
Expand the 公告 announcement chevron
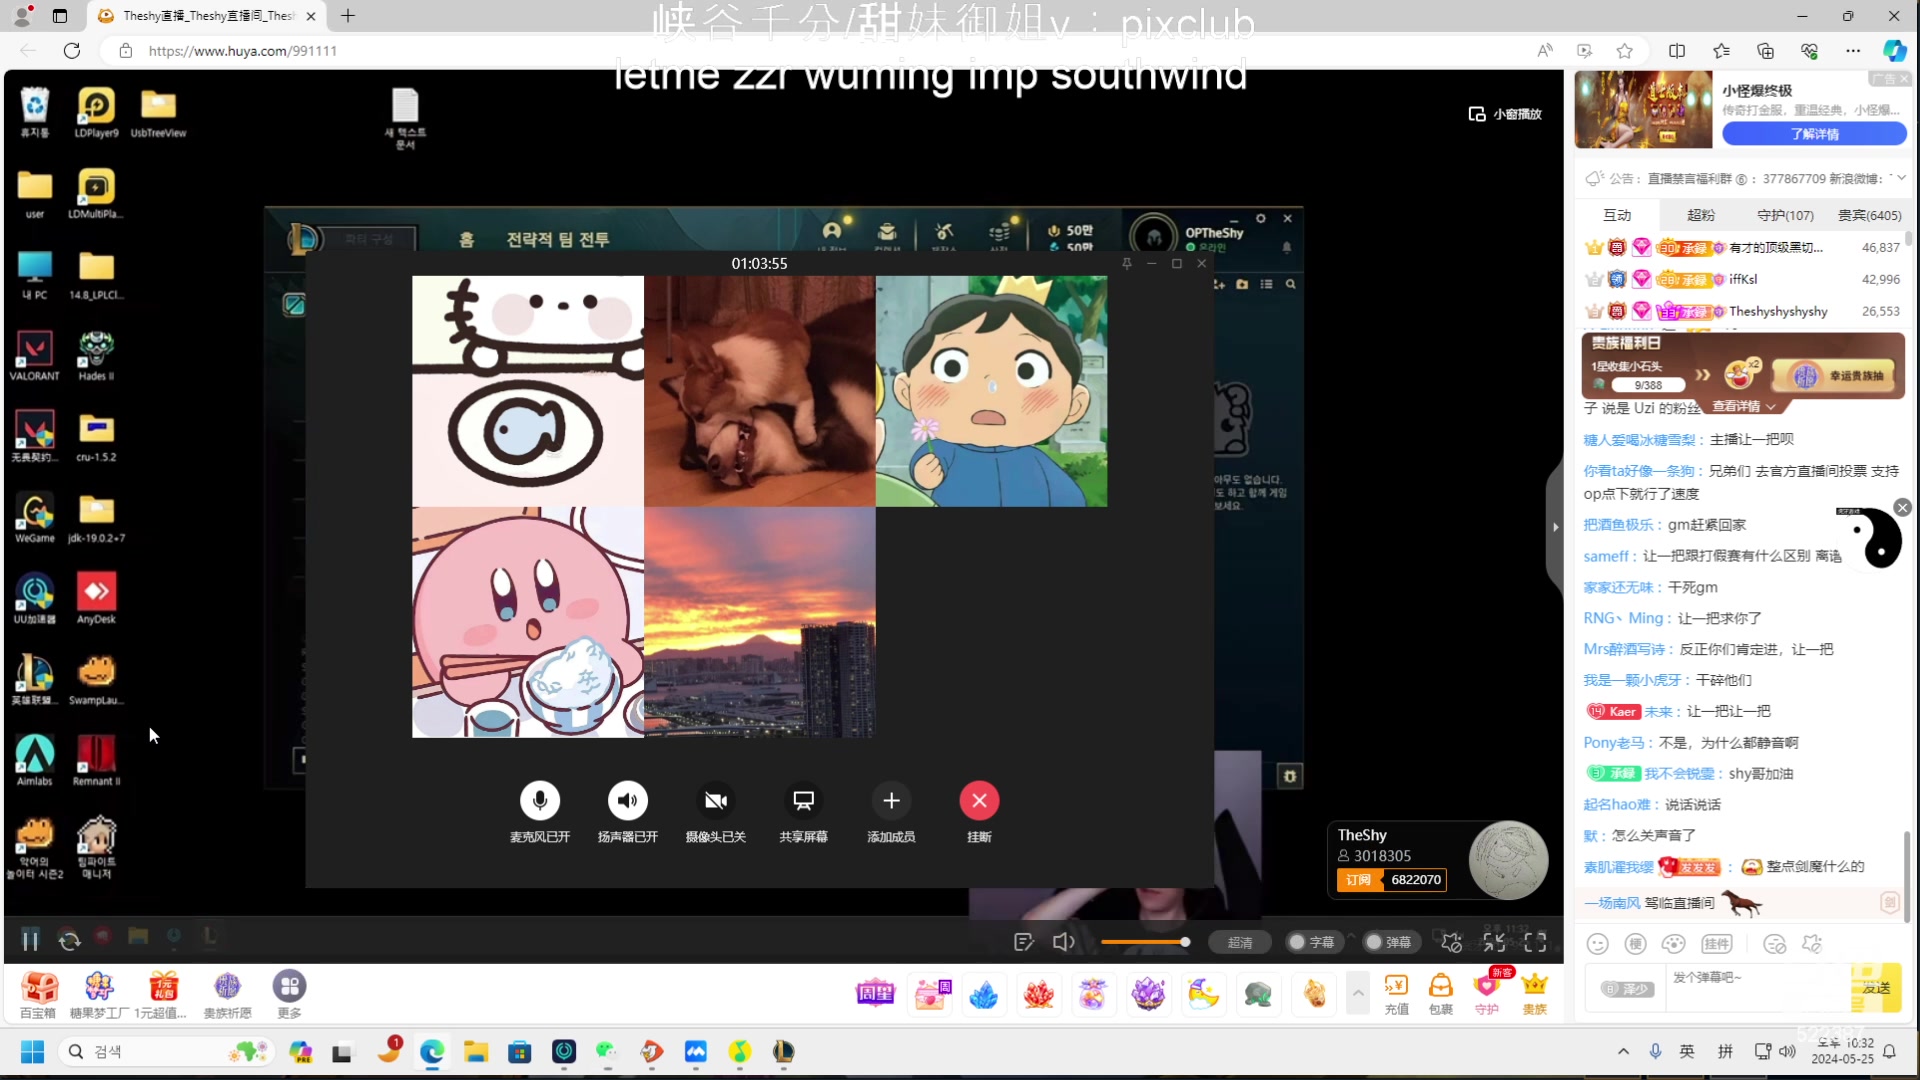(1900, 178)
